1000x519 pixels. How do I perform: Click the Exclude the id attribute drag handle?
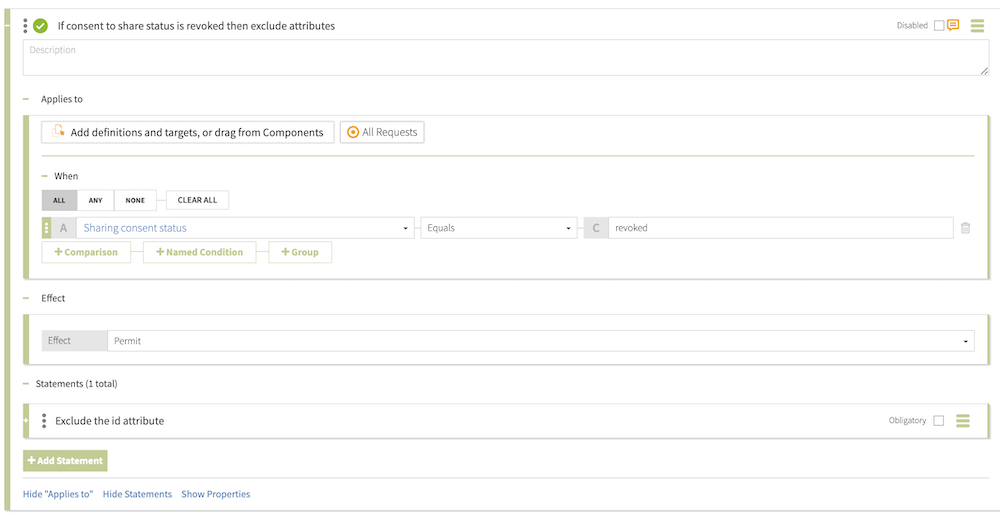(x=44, y=421)
